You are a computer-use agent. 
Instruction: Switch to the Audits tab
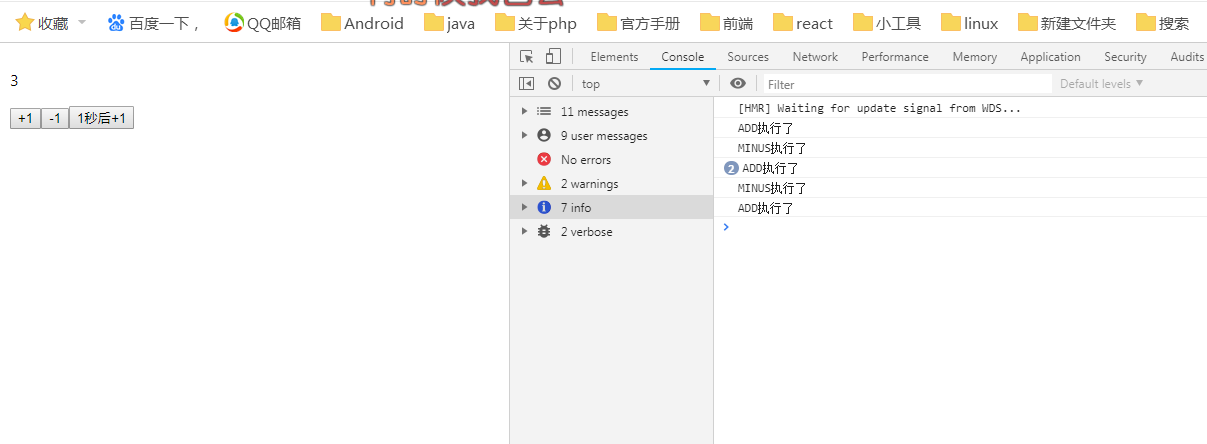click(1187, 57)
